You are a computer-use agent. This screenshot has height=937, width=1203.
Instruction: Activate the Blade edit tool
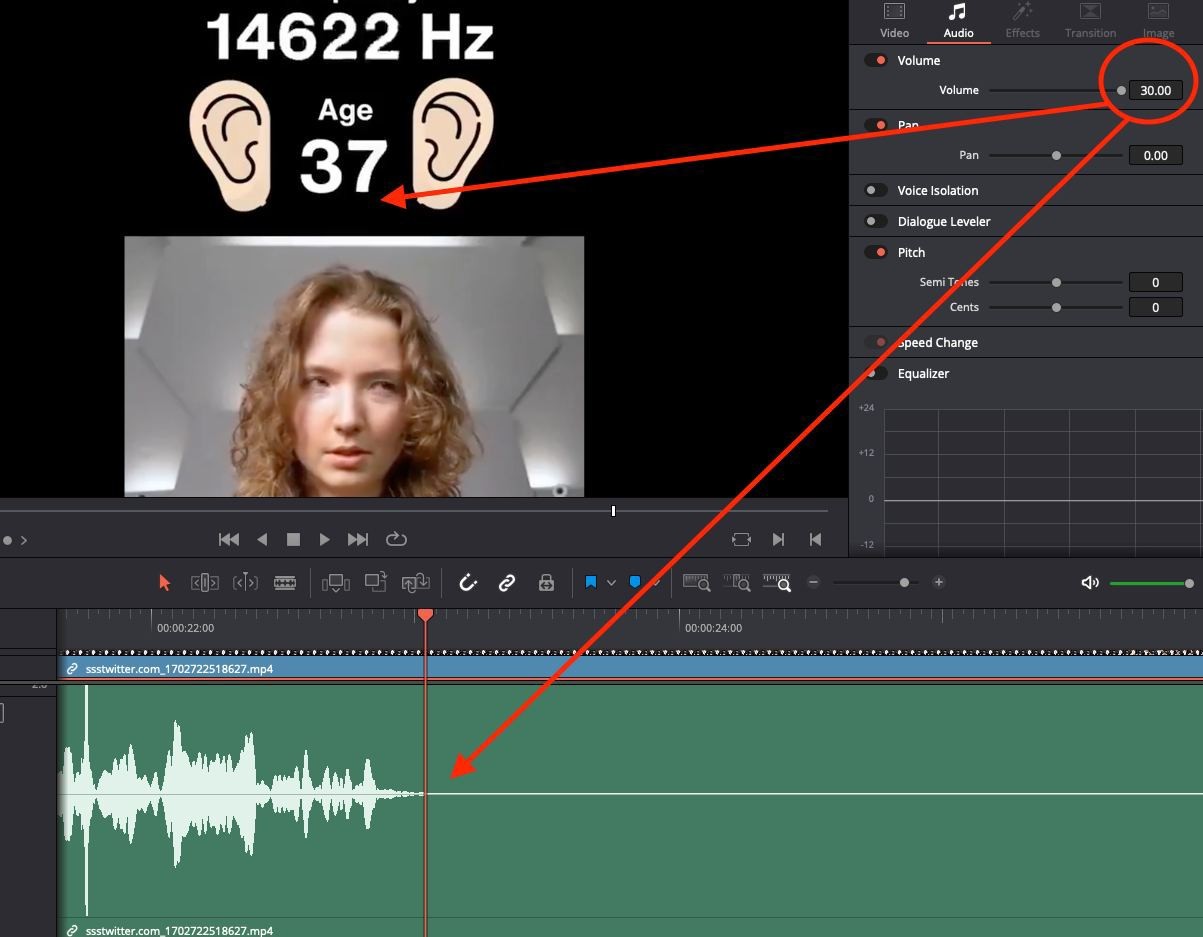(285, 582)
